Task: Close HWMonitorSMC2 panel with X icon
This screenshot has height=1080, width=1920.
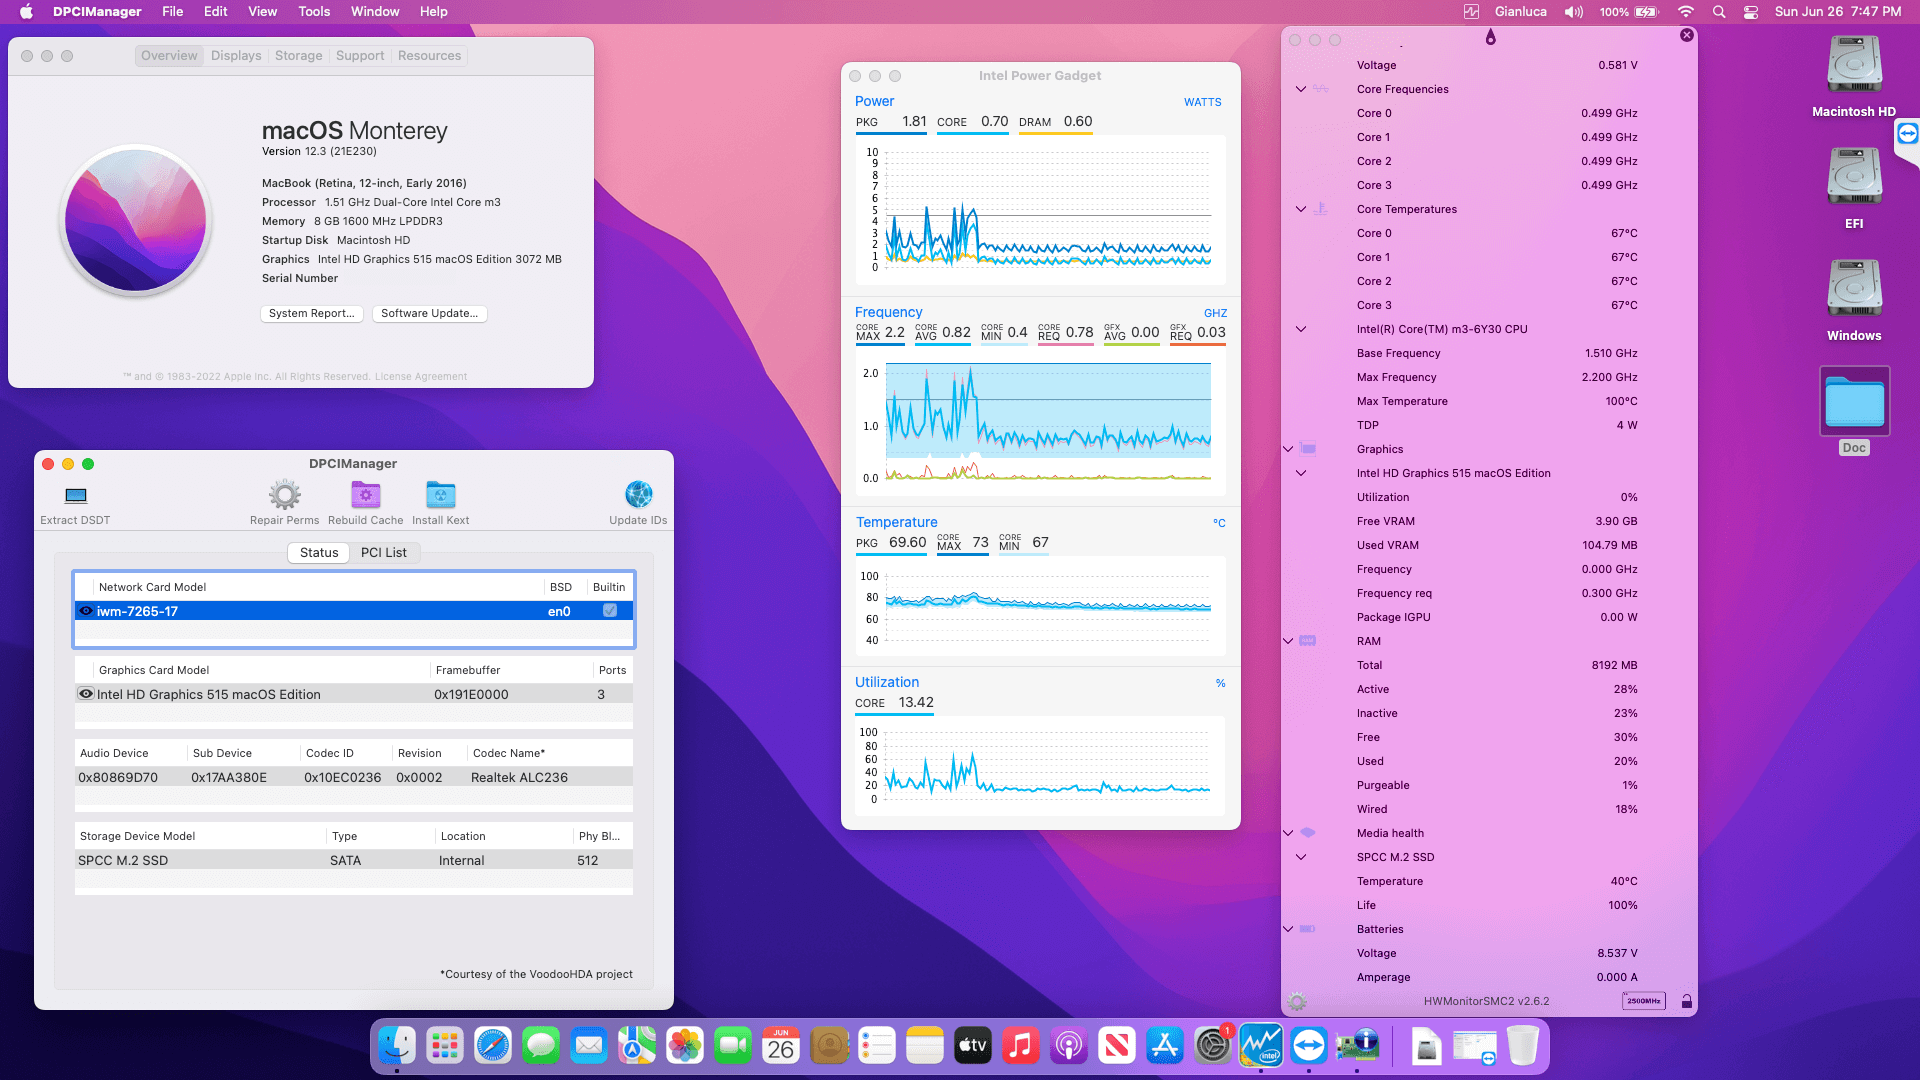Action: coord(1687,35)
